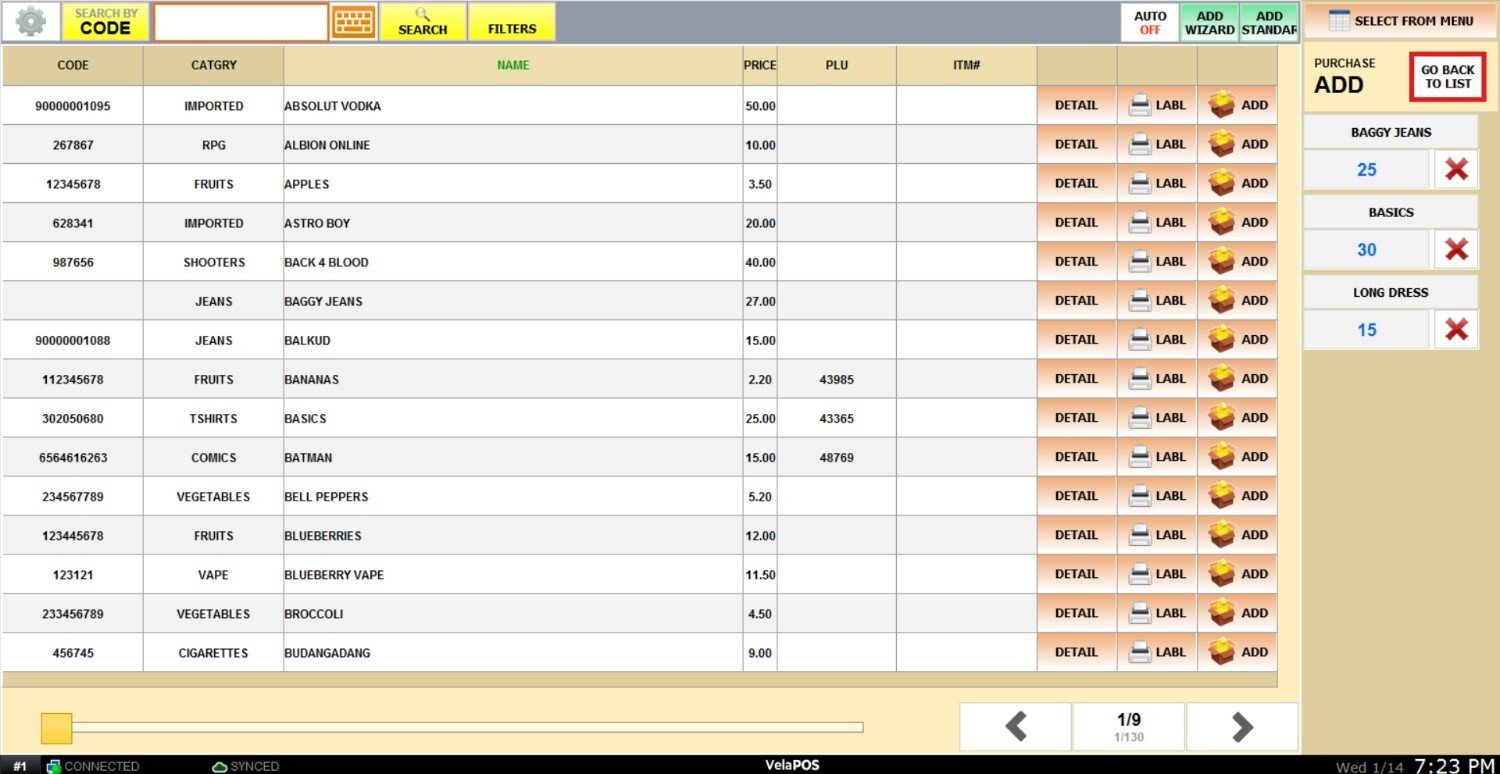Click Go Back To List button

click(1447, 77)
